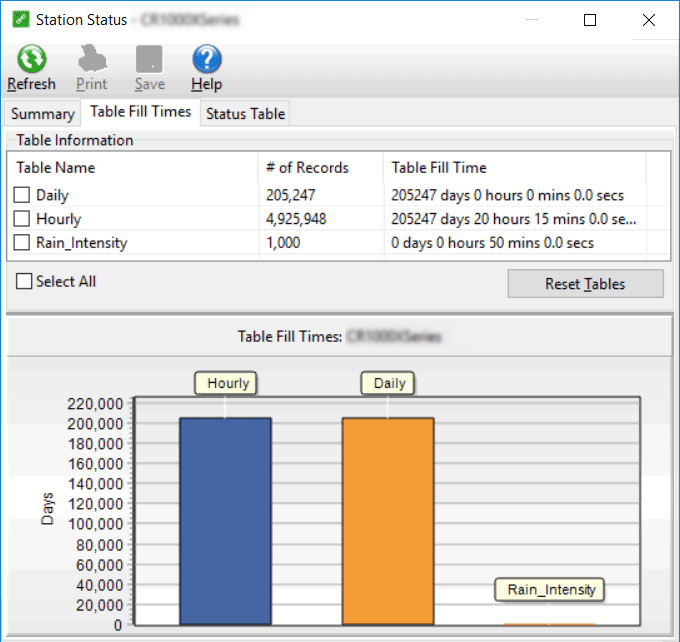The image size is (680, 642).
Task: Click the Days axis label
Action: [47, 509]
